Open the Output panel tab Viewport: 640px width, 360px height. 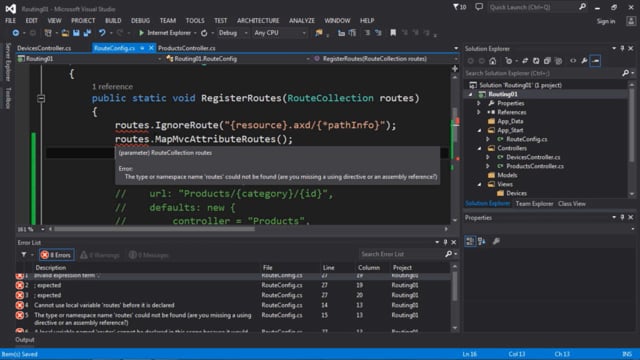(x=25, y=340)
